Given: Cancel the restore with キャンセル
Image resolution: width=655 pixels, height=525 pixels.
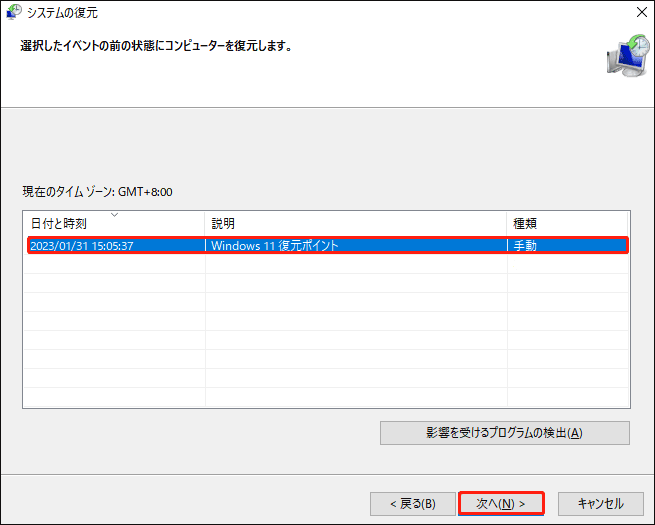Looking at the screenshot, I should 601,504.
